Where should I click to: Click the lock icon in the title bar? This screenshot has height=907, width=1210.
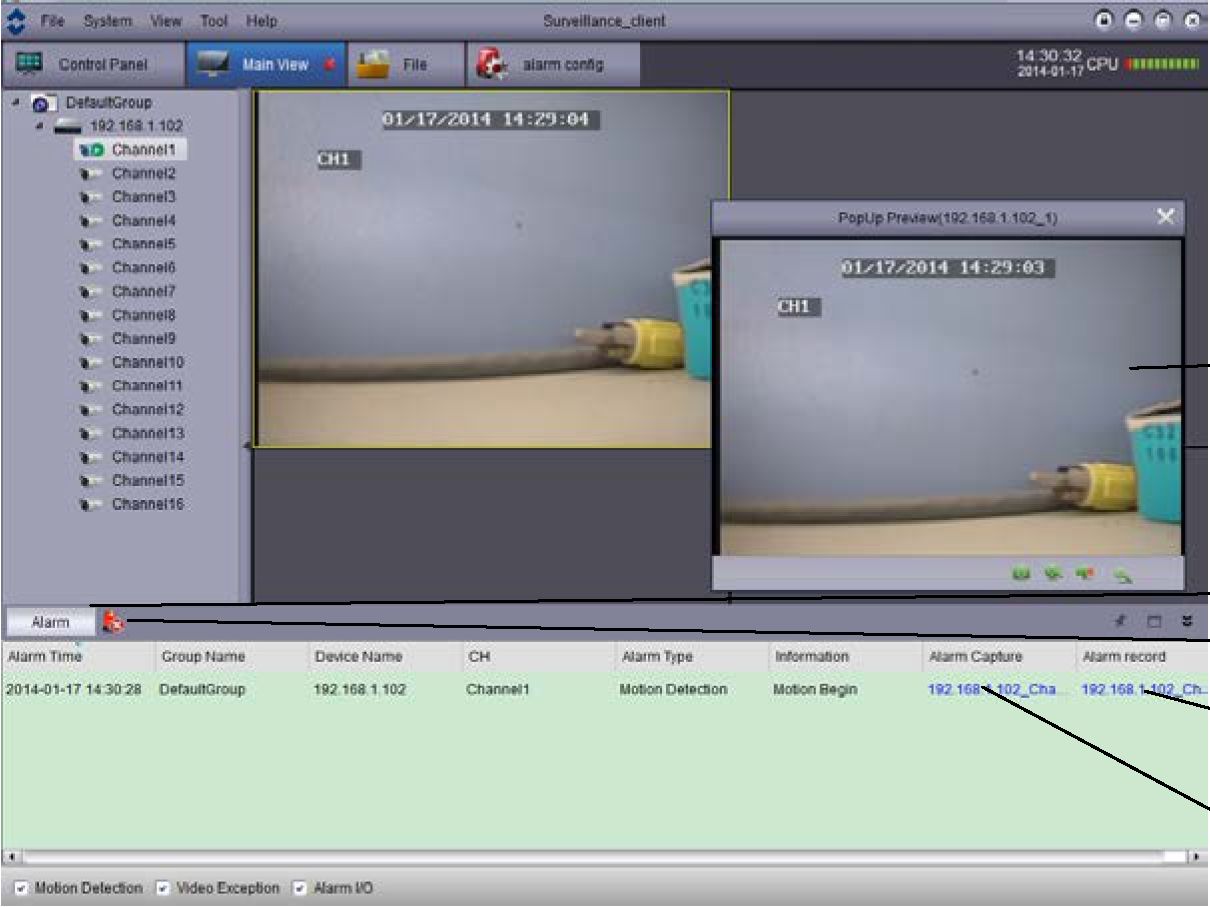[1105, 20]
